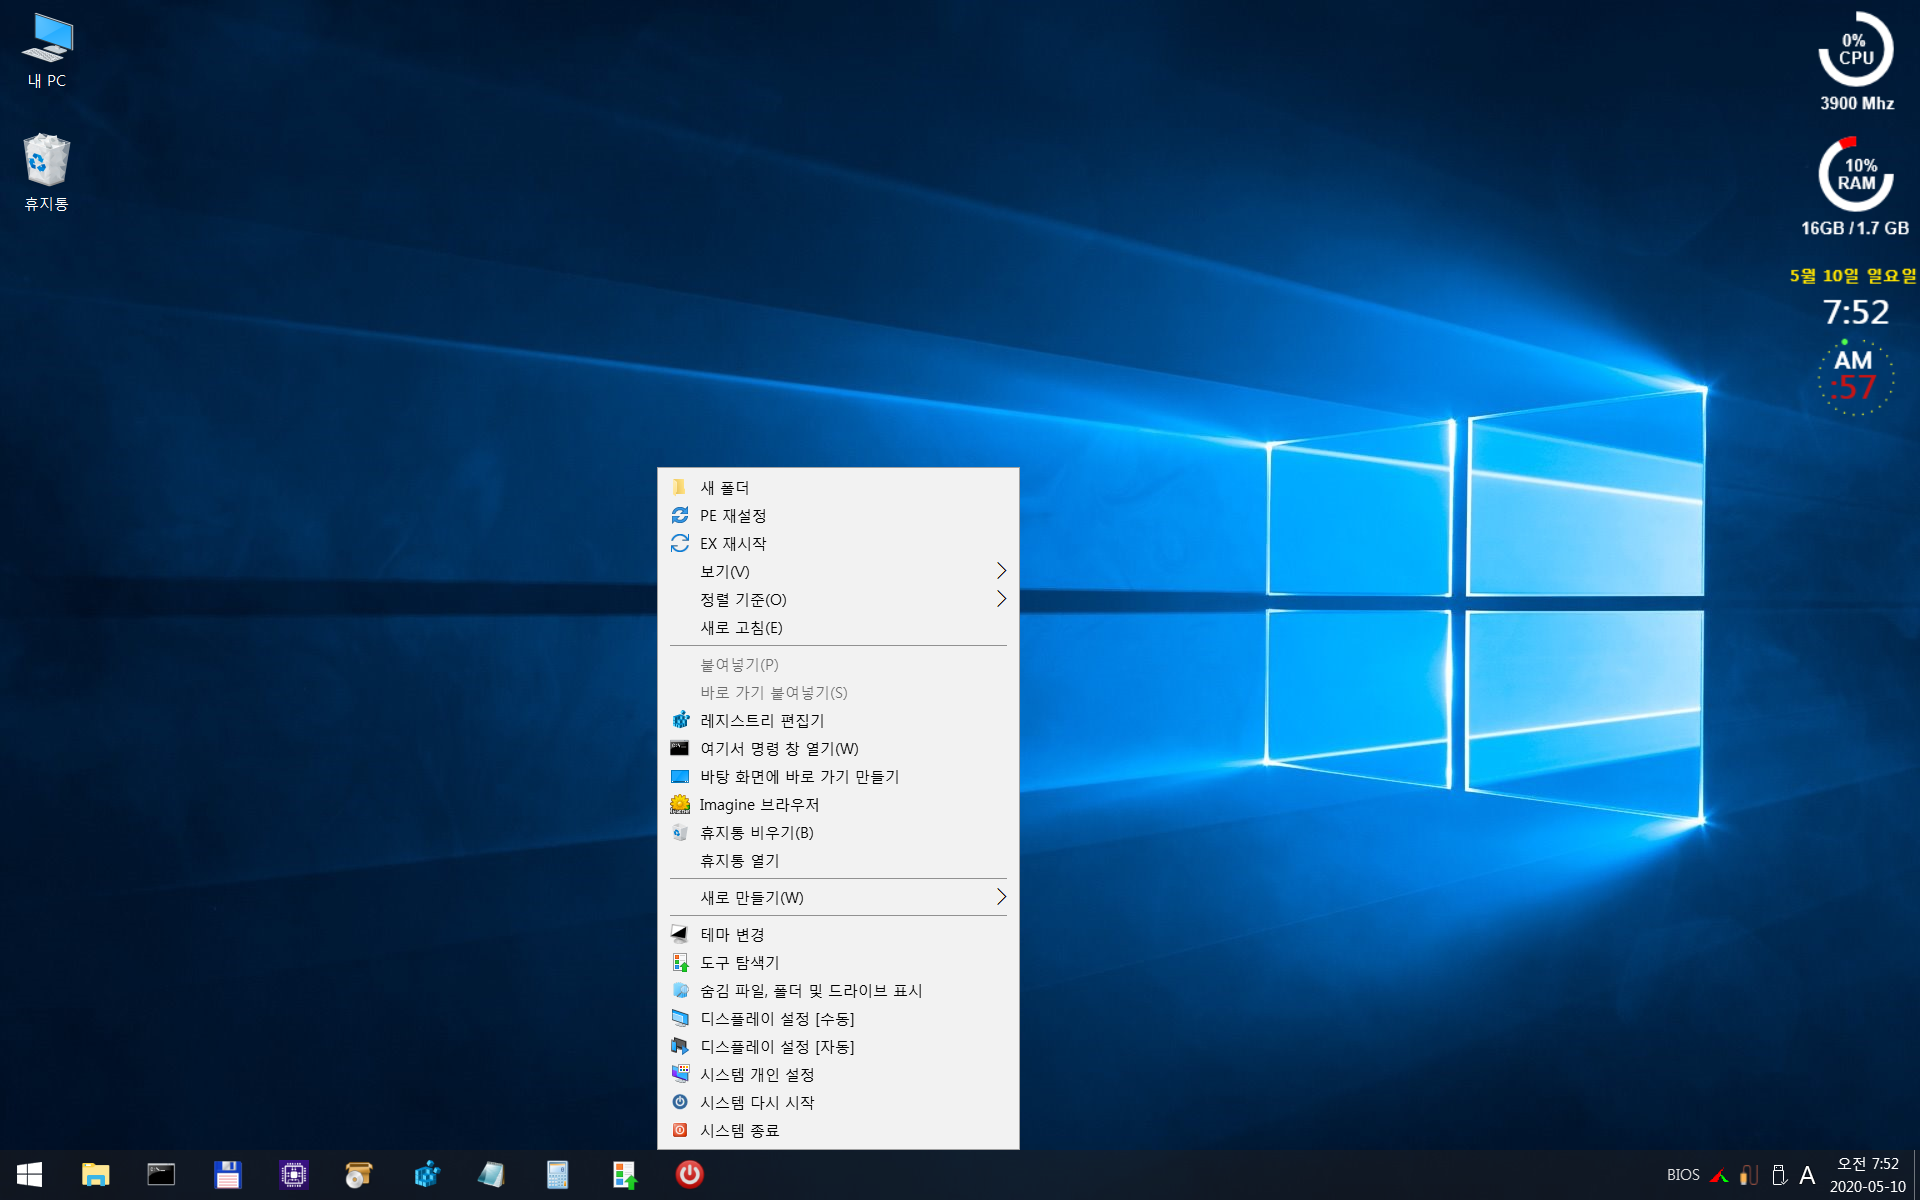Open the 내 PC desktop icon
1920x1200 pixels.
[47, 51]
